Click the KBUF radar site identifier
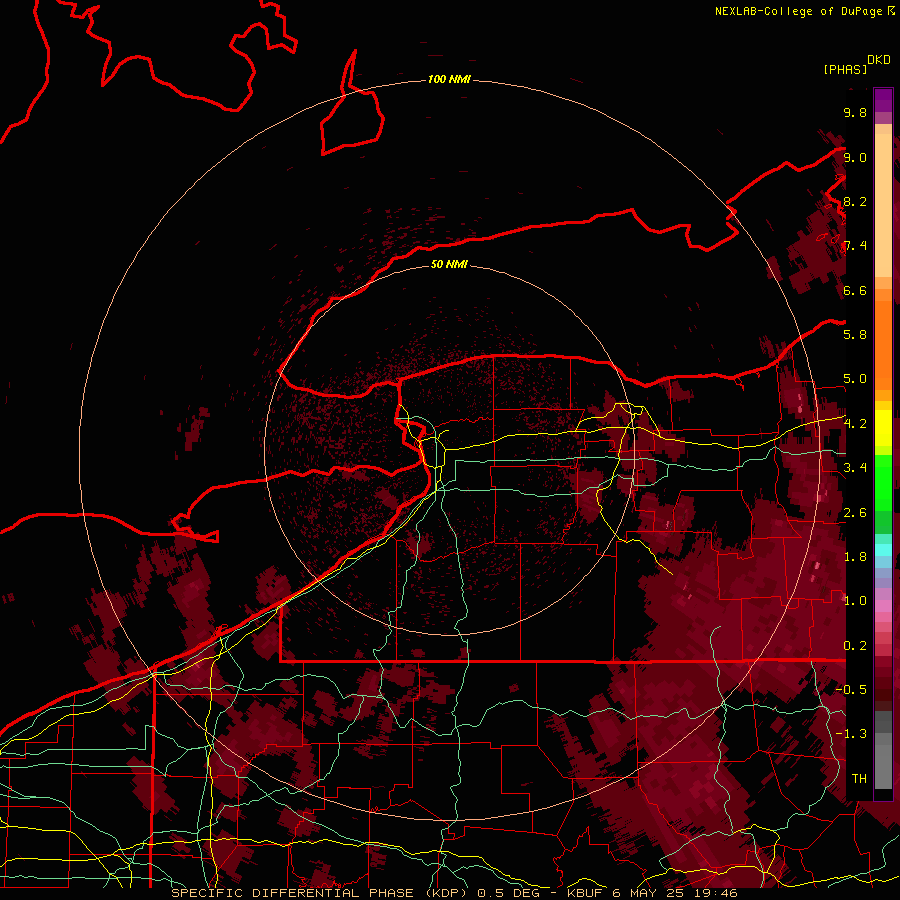This screenshot has height=900, width=900. (585, 893)
